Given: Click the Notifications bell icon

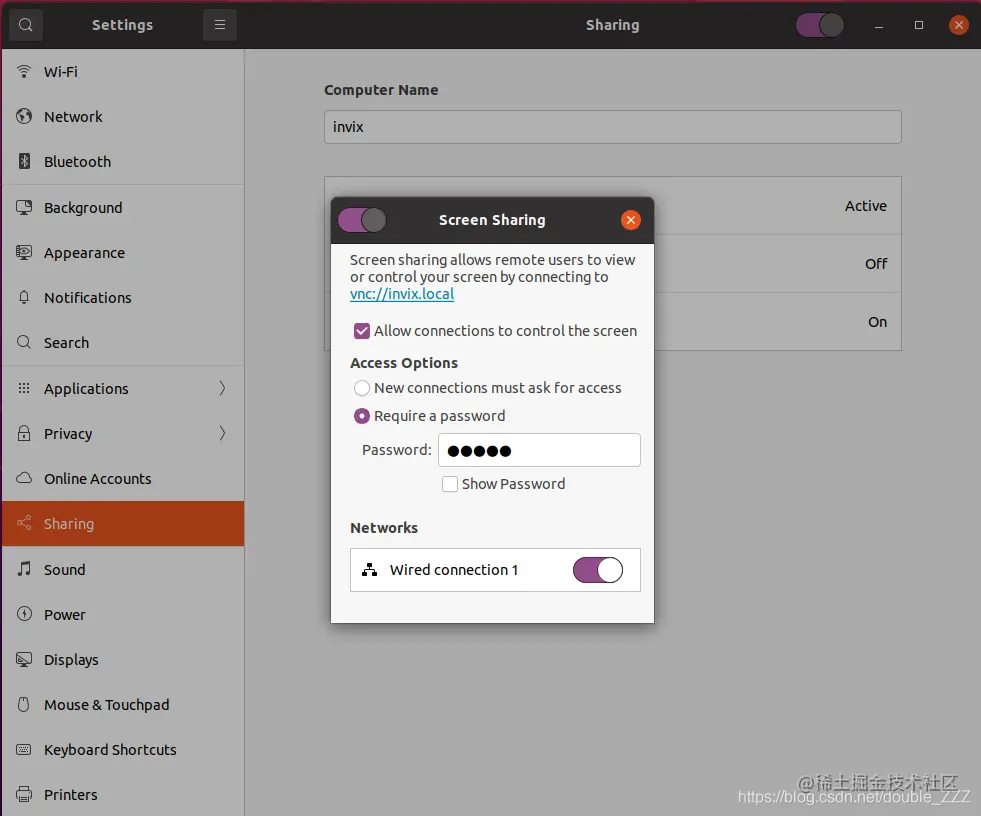Looking at the screenshot, I should pyautogui.click(x=24, y=297).
